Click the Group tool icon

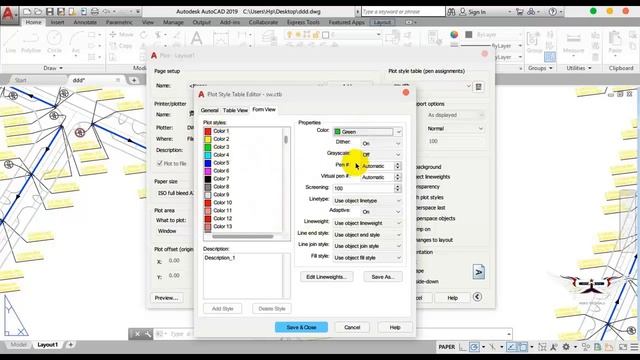(534, 42)
